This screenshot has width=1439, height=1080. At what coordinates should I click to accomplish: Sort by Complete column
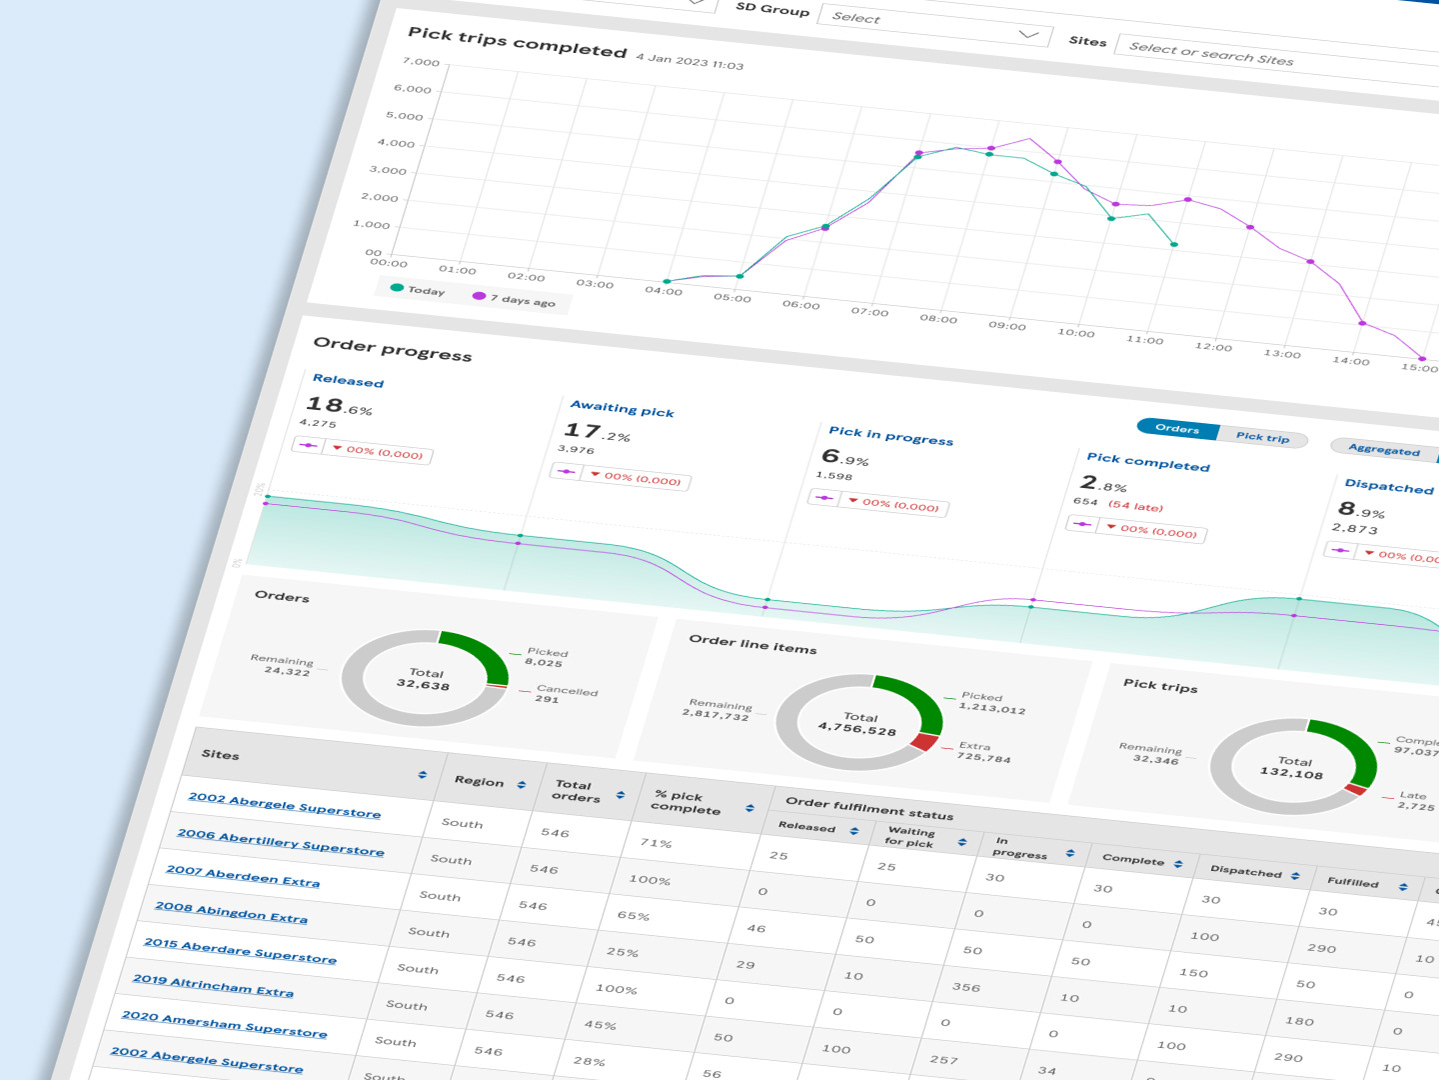pyautogui.click(x=1178, y=864)
